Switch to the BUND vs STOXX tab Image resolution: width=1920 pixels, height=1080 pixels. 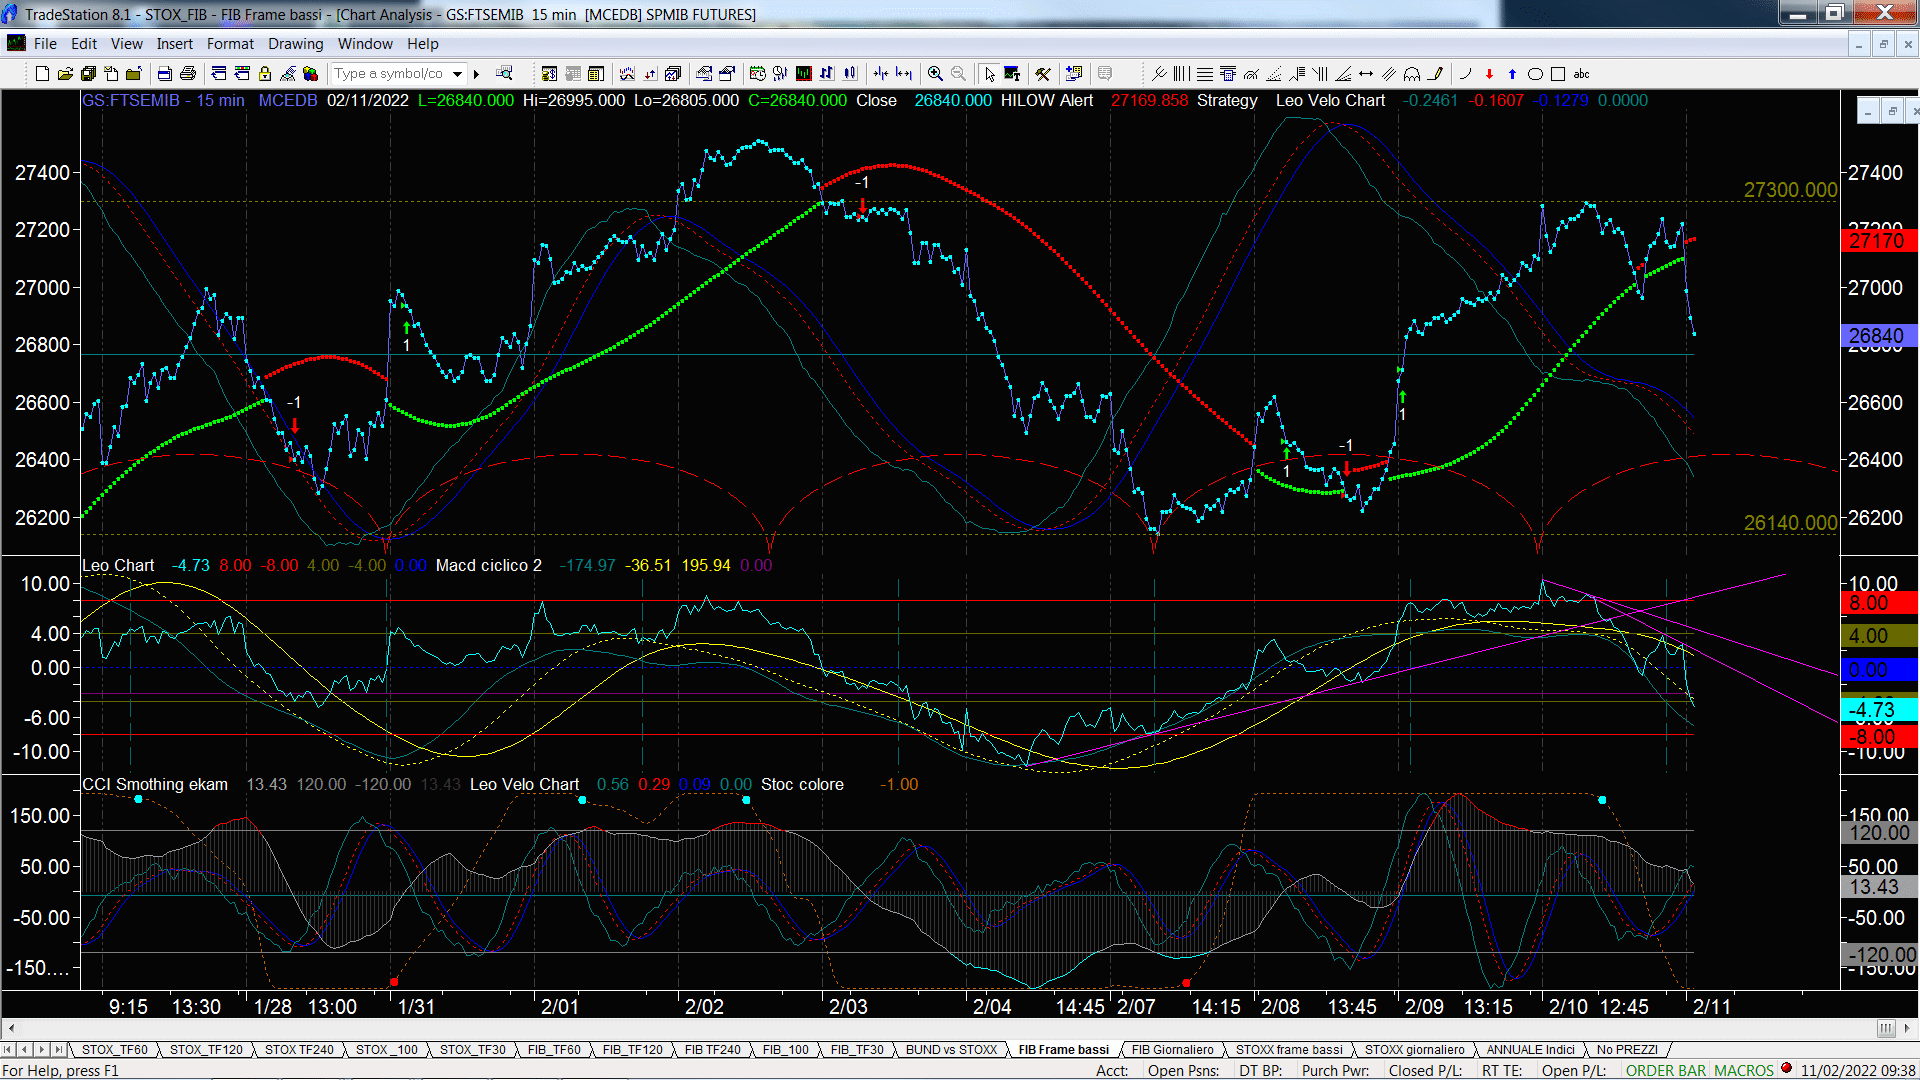tap(951, 1049)
